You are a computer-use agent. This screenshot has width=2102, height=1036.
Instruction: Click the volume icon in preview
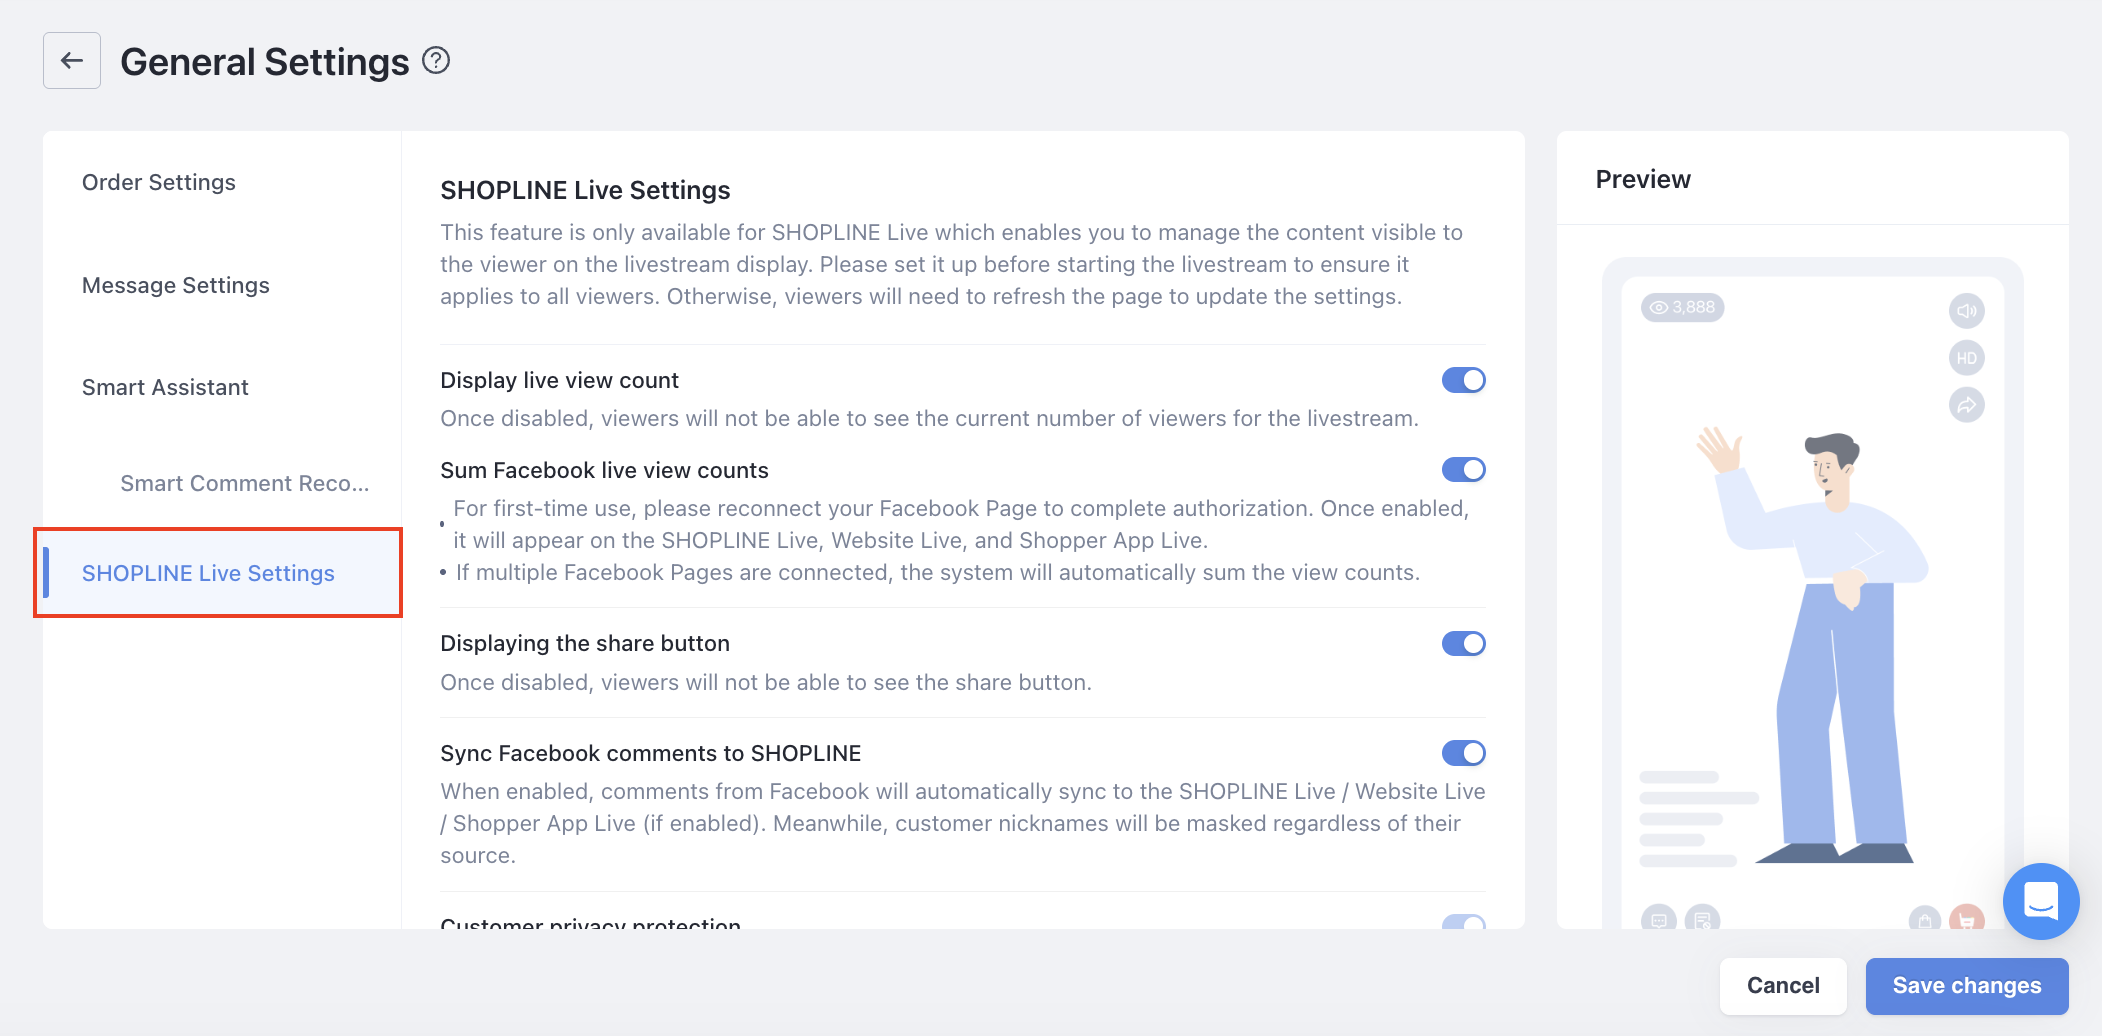(x=1966, y=311)
